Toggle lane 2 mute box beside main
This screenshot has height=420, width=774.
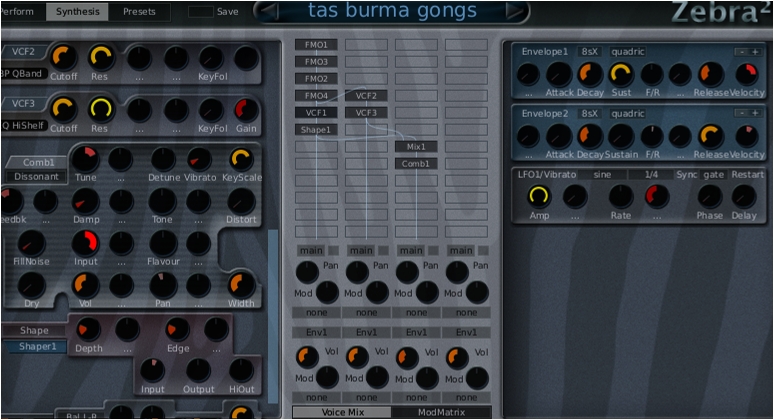coord(384,251)
